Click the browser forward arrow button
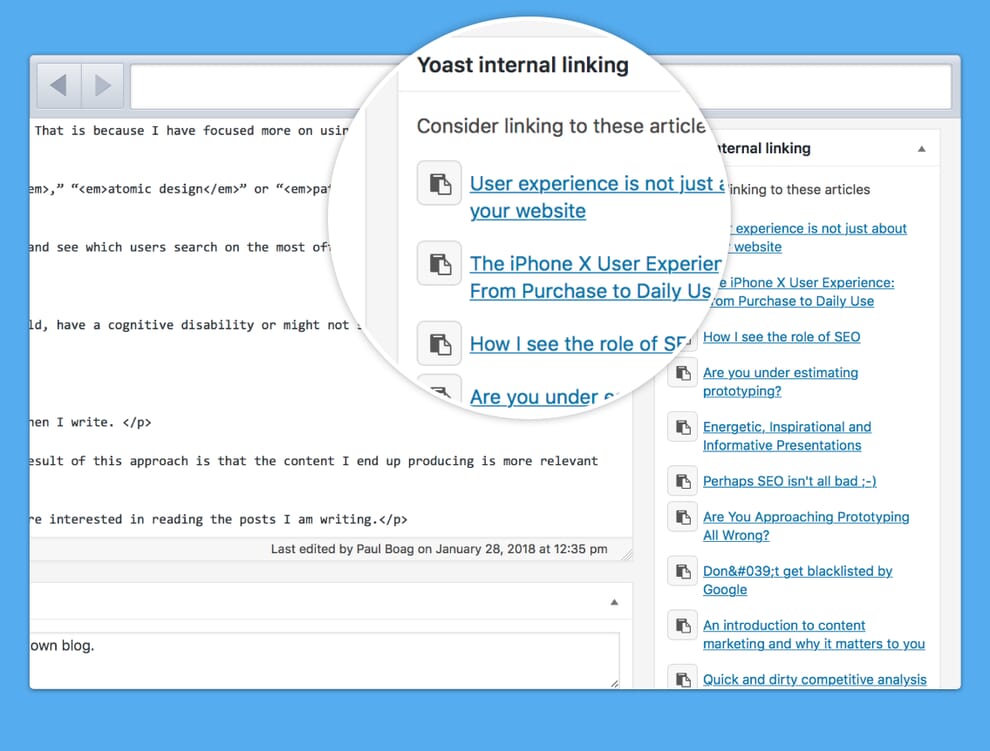The width and height of the screenshot is (990, 751). coord(102,86)
